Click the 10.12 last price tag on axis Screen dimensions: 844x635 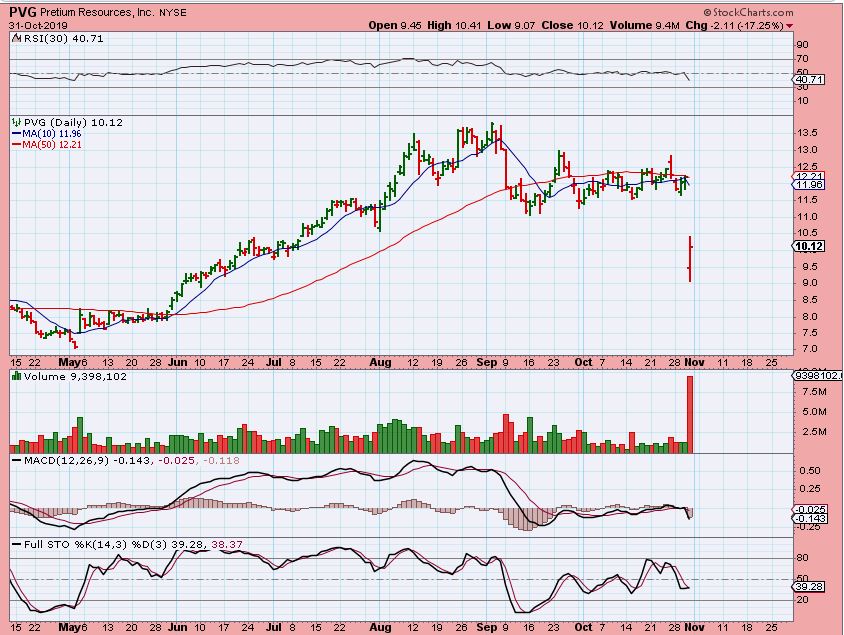pos(809,246)
